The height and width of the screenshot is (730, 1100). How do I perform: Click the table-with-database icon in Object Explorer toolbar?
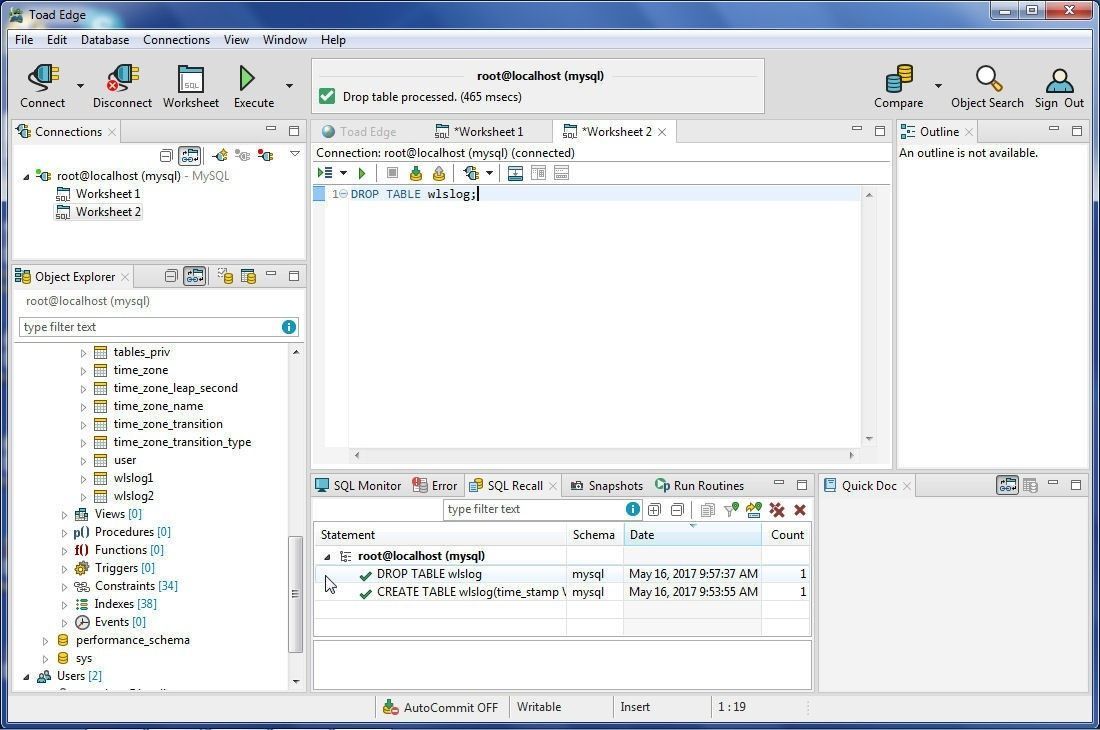tap(248, 276)
